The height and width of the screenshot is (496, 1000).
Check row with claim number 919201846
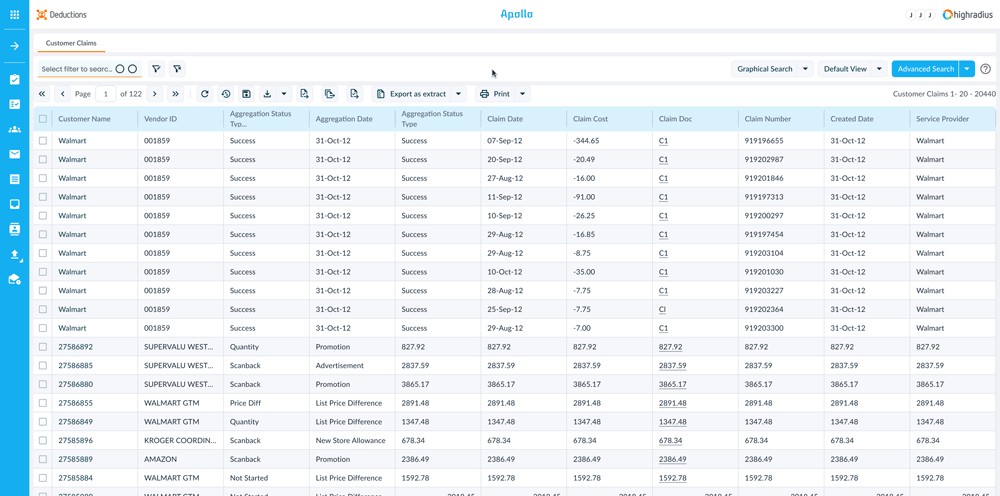(x=43, y=178)
